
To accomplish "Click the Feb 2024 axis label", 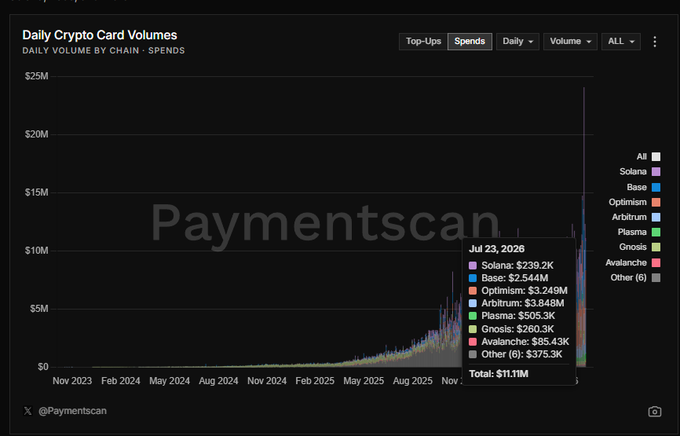I will 121,381.
